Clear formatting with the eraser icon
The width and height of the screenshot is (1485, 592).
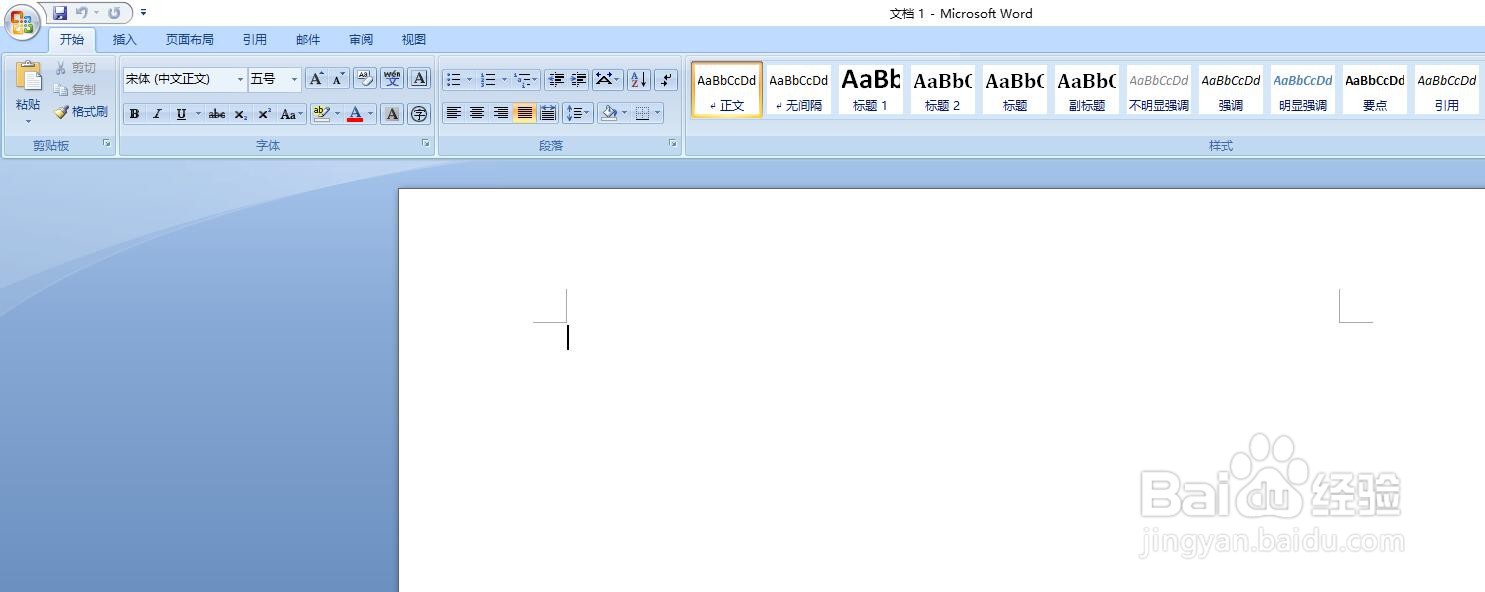365,79
